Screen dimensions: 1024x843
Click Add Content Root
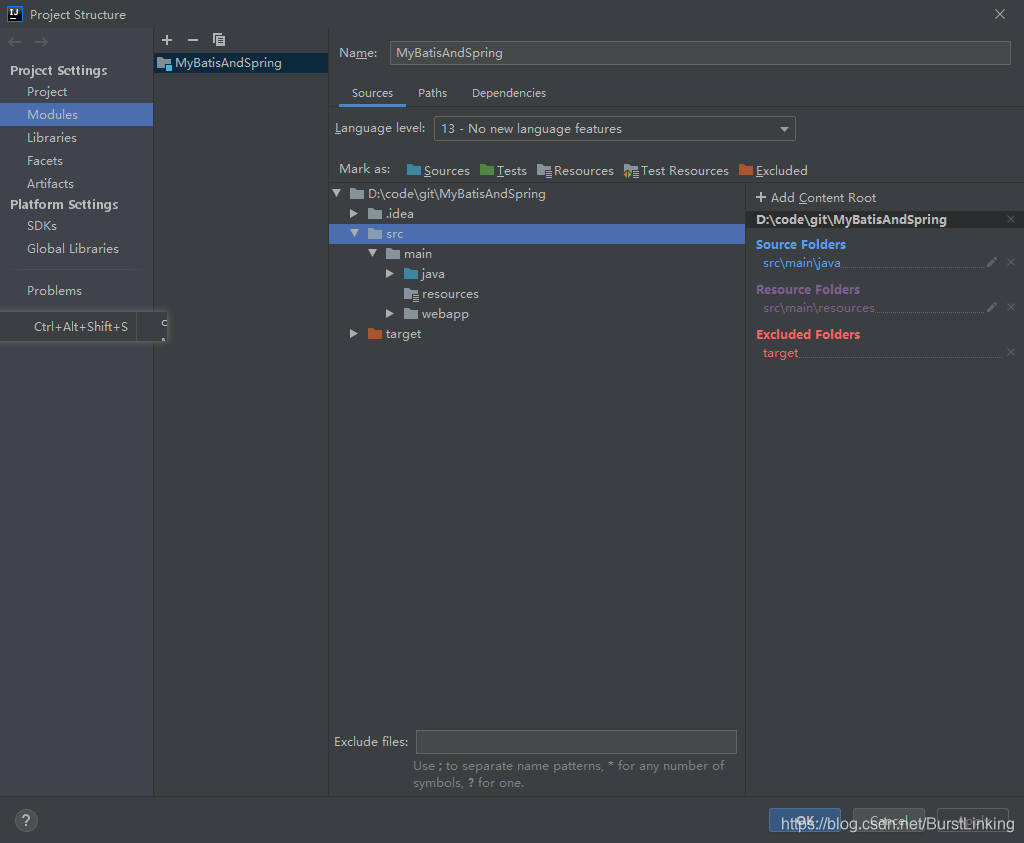(816, 197)
